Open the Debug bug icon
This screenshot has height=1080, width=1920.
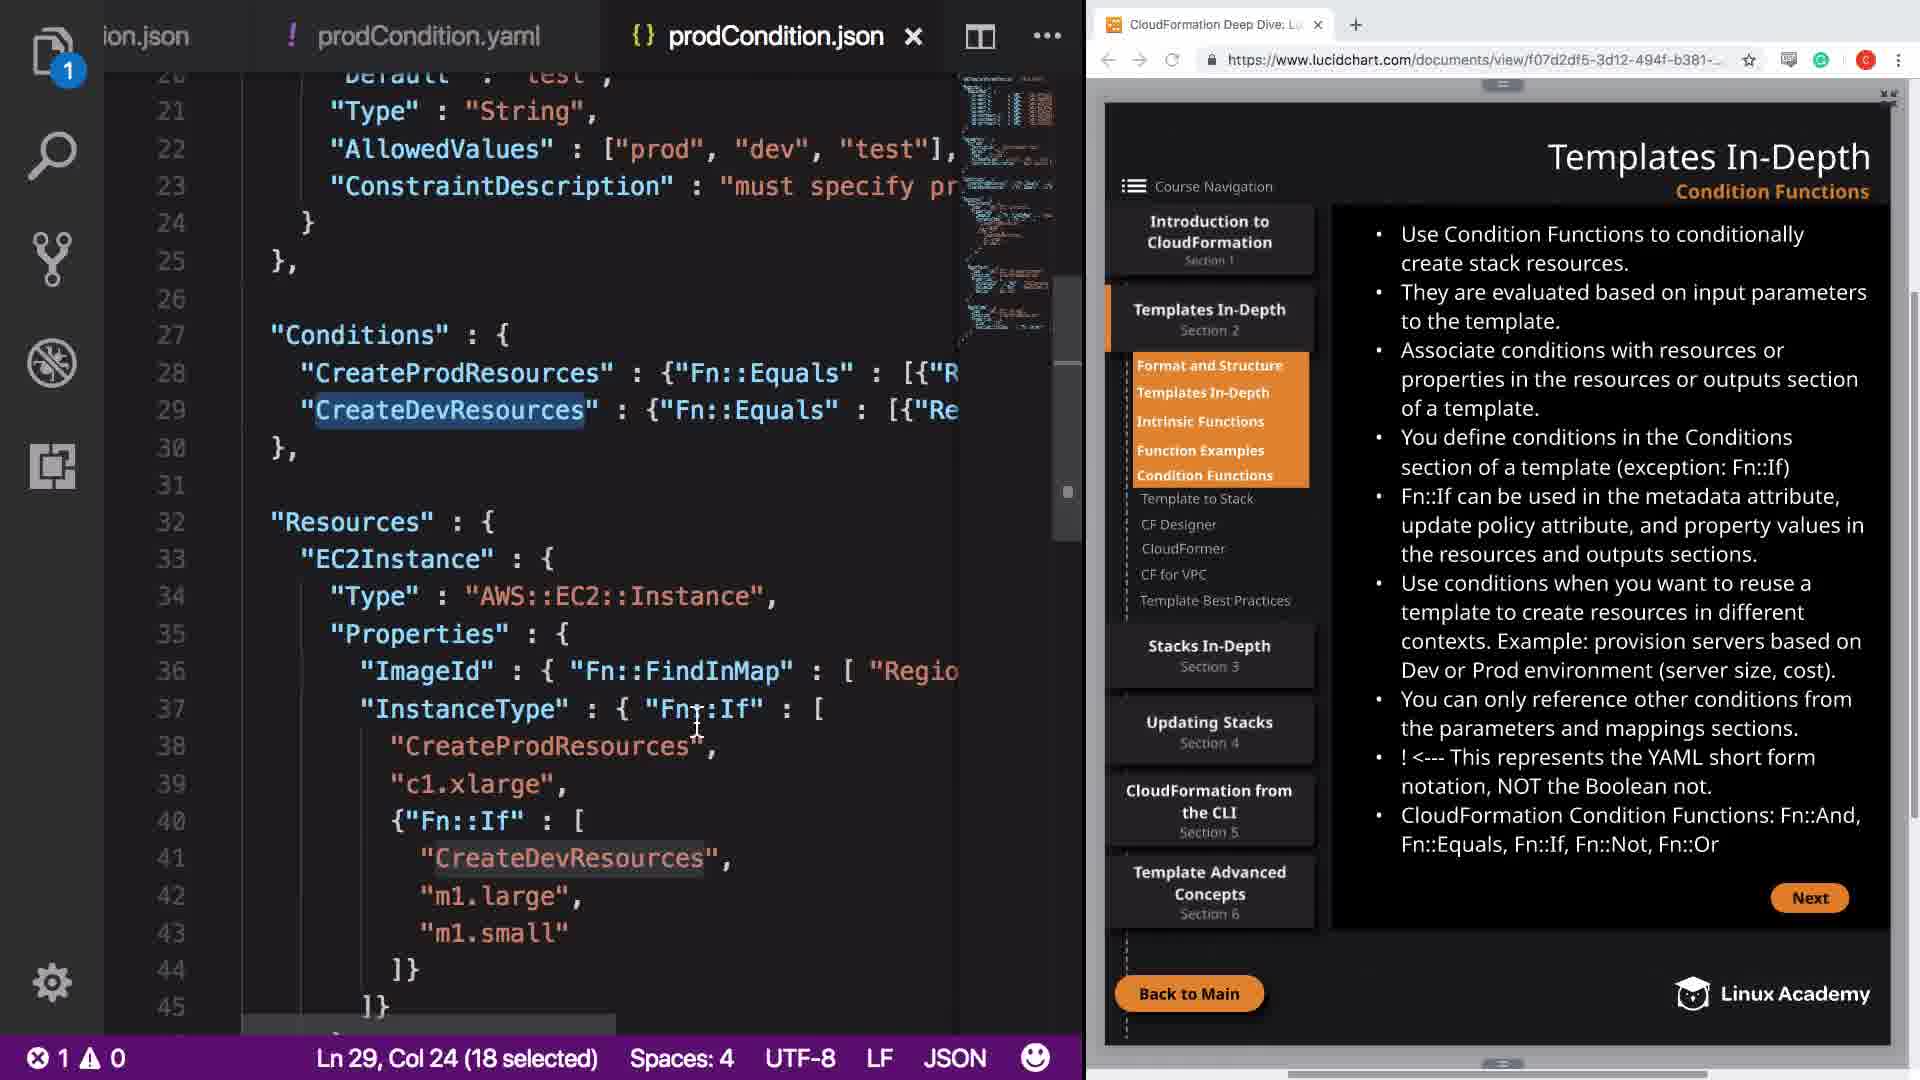(52, 363)
